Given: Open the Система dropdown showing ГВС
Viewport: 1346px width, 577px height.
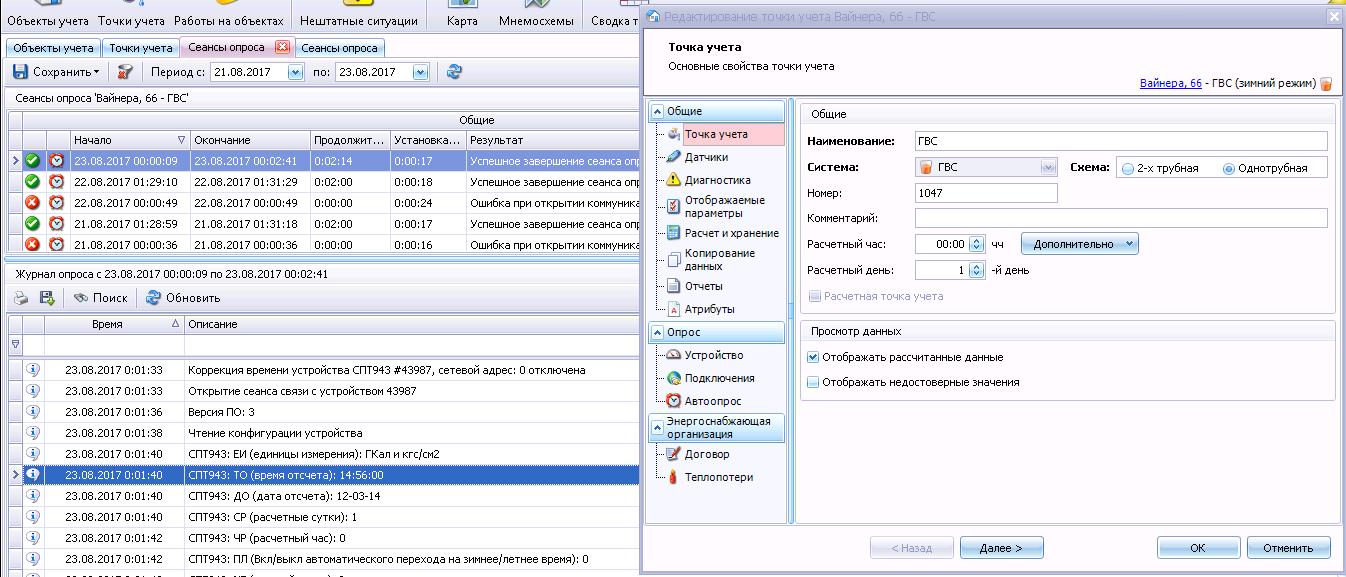Looking at the screenshot, I should point(1048,168).
